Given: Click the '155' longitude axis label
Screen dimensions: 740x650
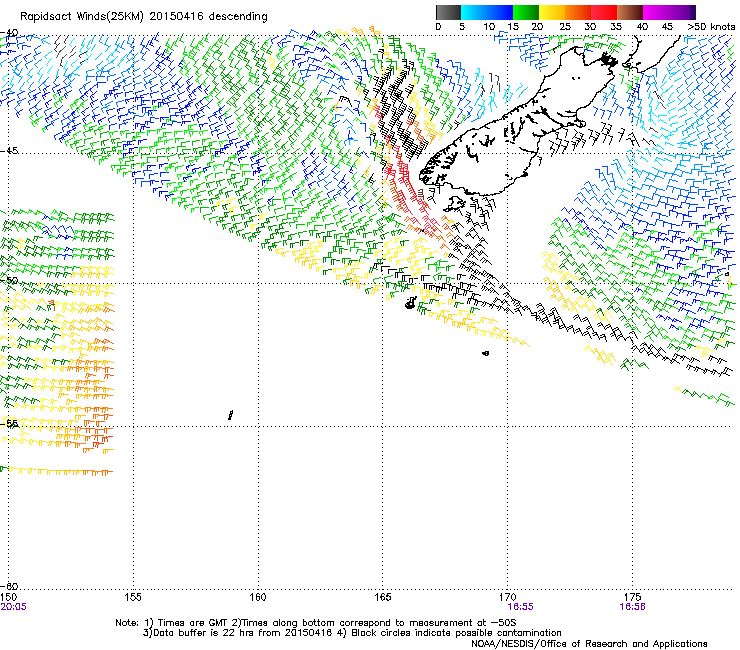Looking at the screenshot, I should click(133, 597).
